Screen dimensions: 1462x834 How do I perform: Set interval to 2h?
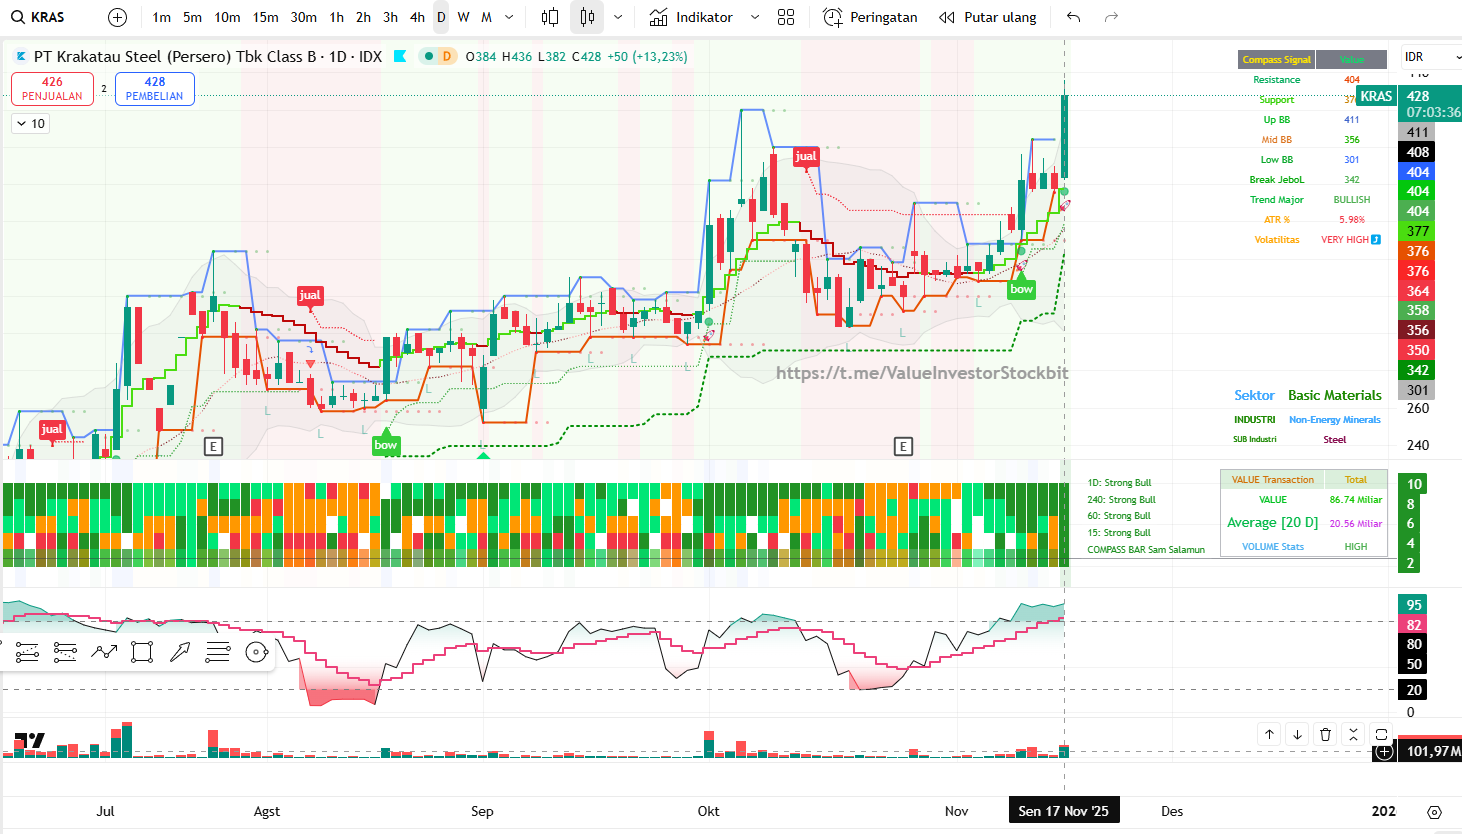click(363, 17)
